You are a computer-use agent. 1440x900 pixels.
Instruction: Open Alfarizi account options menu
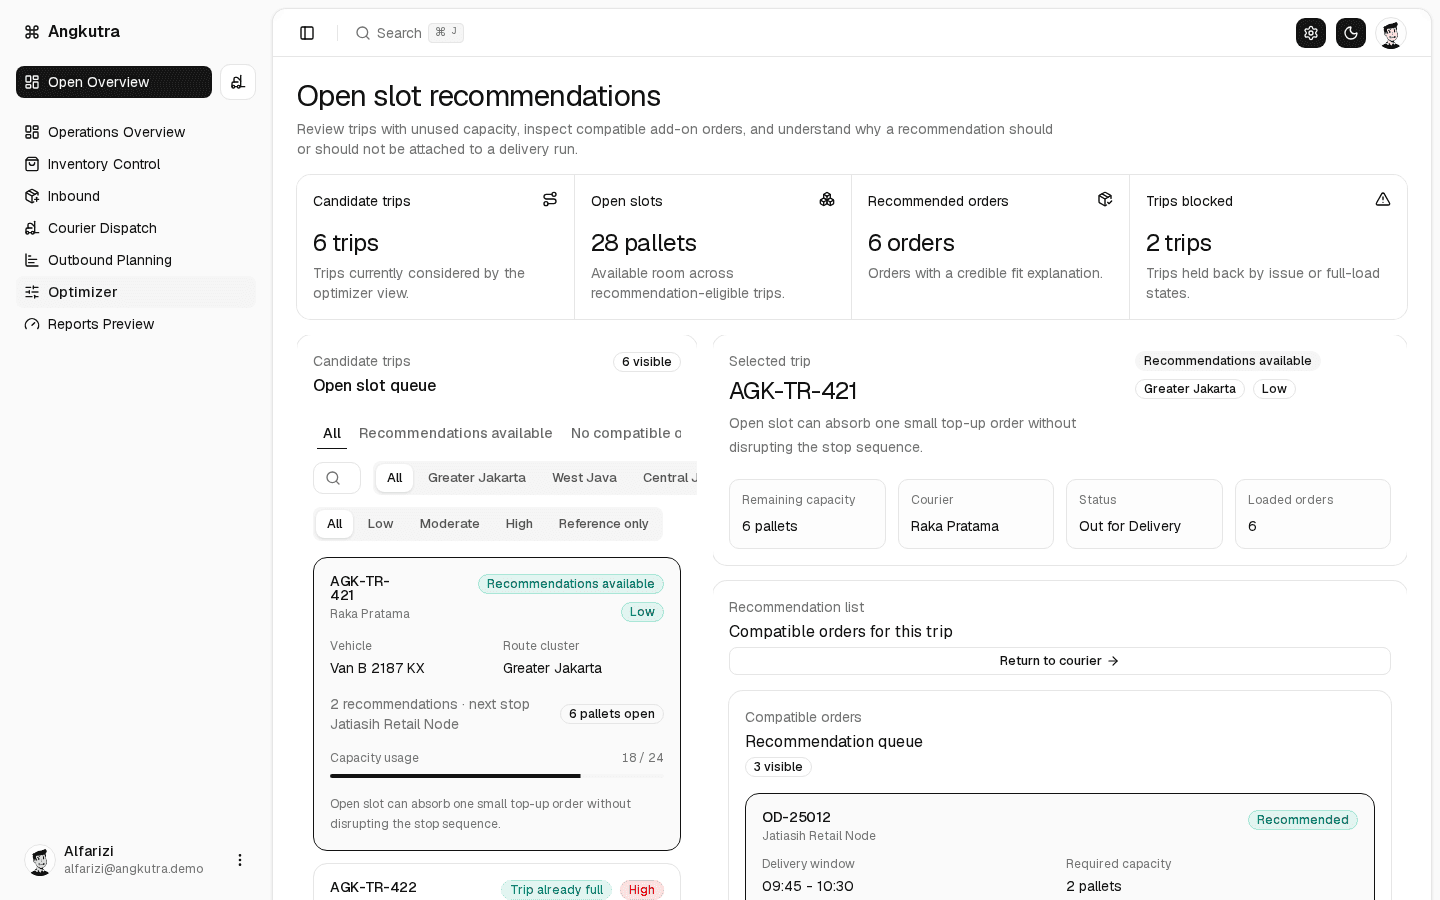[x=240, y=860]
